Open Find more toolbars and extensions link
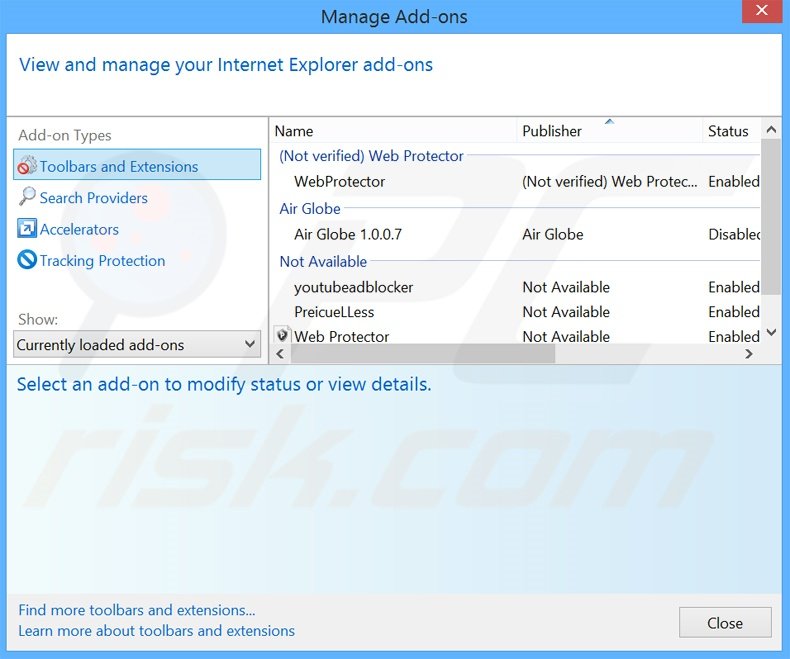Screen dimensions: 790x659 137,610
